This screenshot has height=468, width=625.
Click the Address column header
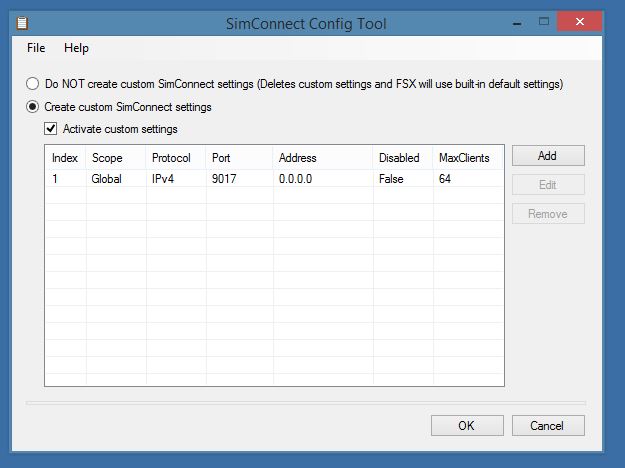click(x=323, y=158)
